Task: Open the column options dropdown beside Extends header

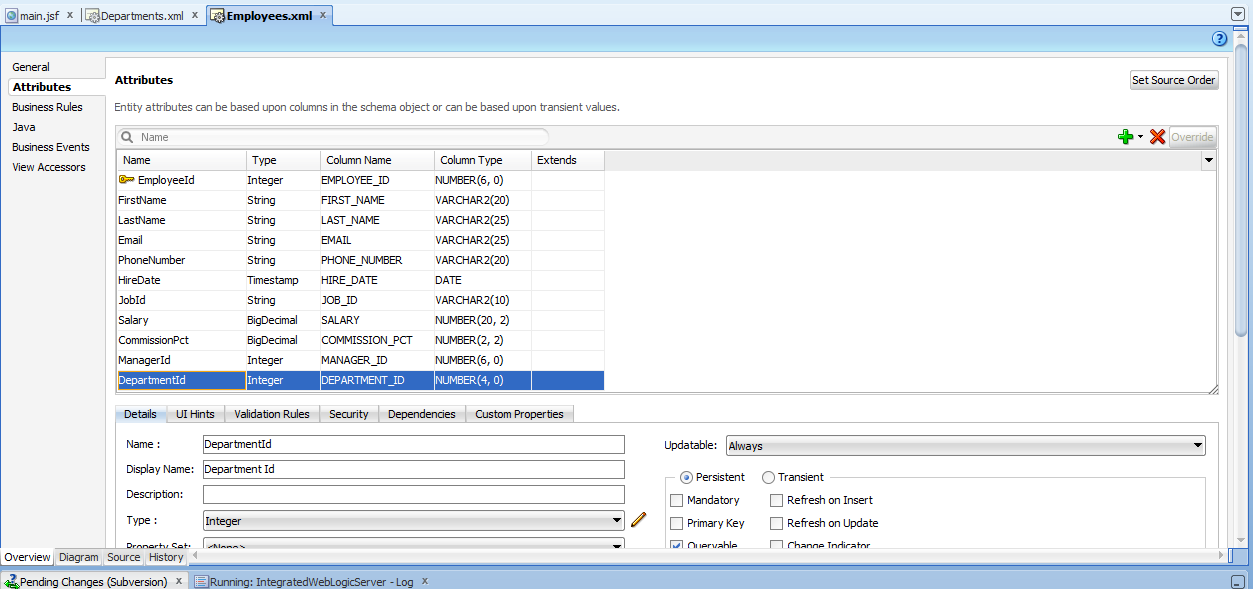Action: click(x=1209, y=160)
